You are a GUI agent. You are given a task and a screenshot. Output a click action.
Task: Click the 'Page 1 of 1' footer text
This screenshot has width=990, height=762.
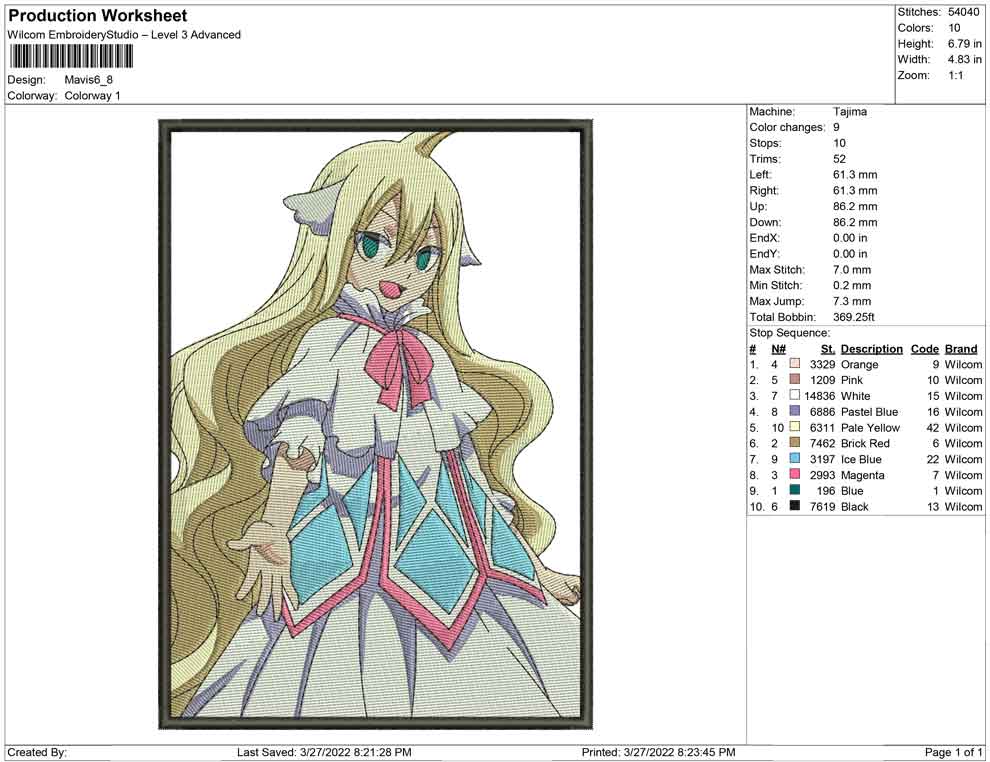coord(953,752)
